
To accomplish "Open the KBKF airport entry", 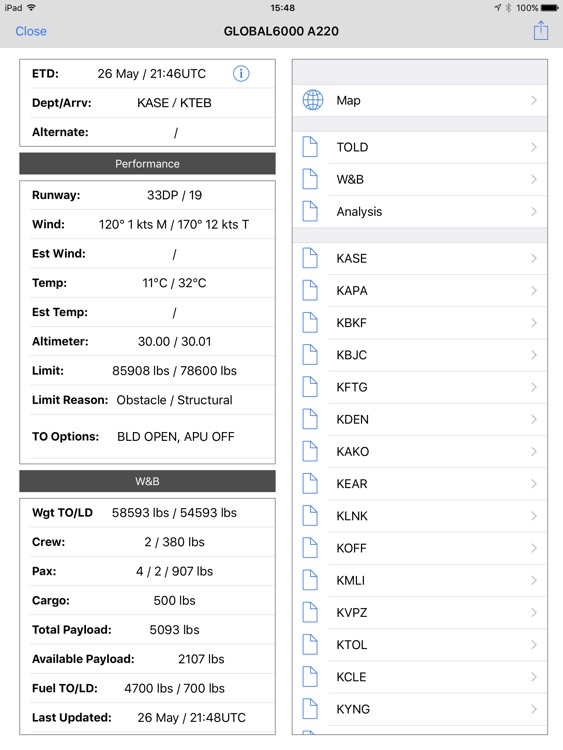I will pos(419,322).
